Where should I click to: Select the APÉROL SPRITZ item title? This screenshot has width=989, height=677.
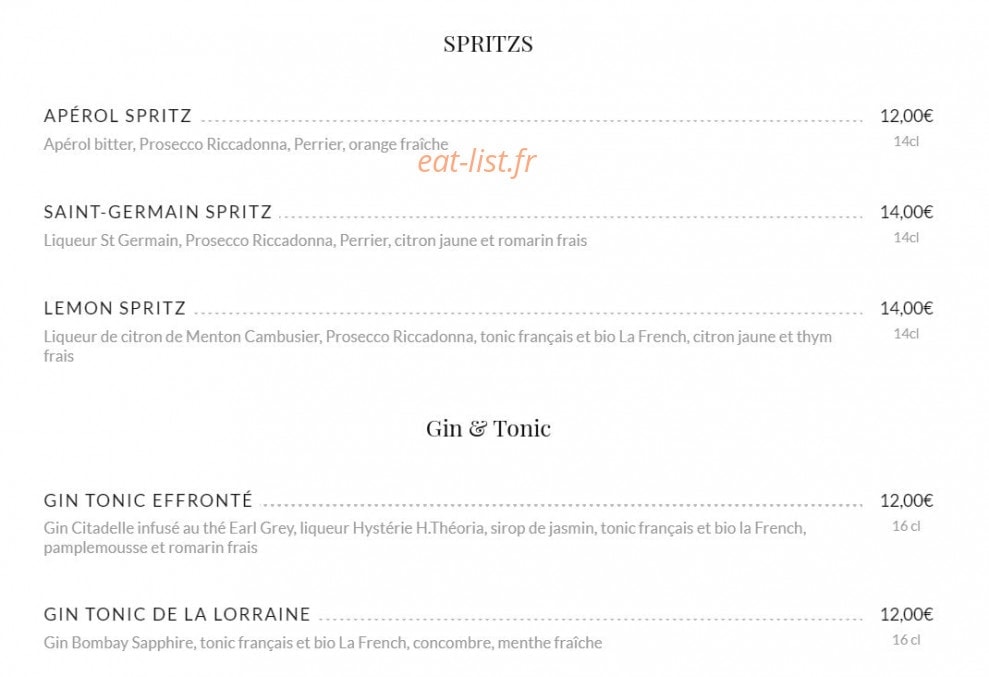pyautogui.click(x=117, y=115)
